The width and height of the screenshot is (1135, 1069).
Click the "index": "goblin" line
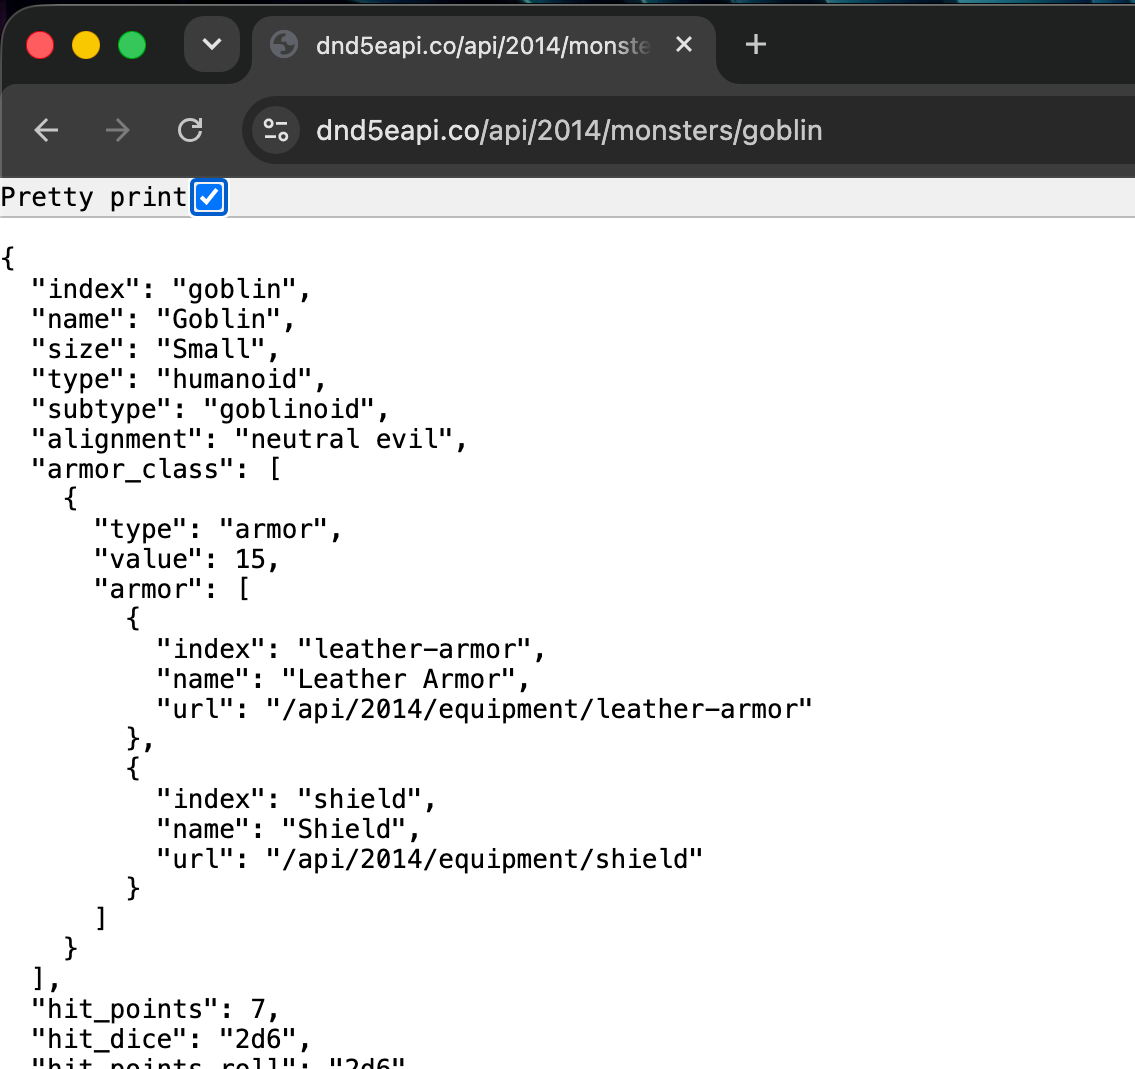(x=171, y=290)
